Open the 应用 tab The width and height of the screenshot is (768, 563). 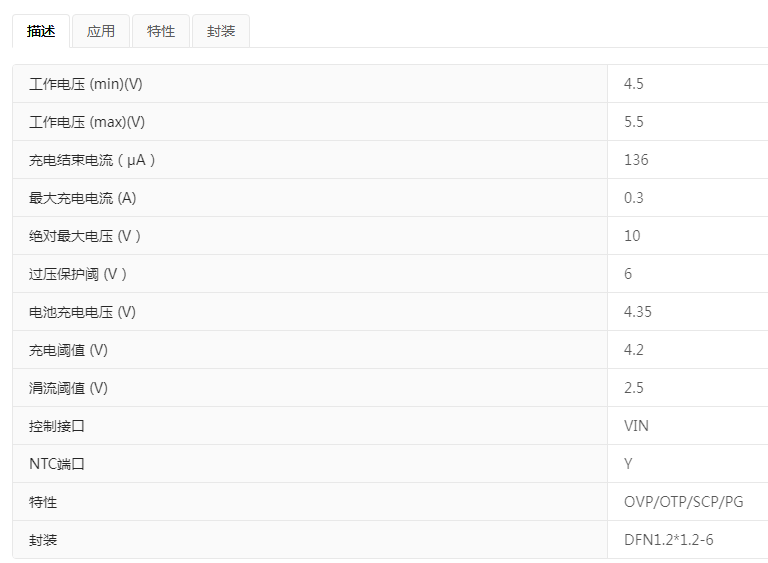click(x=101, y=31)
